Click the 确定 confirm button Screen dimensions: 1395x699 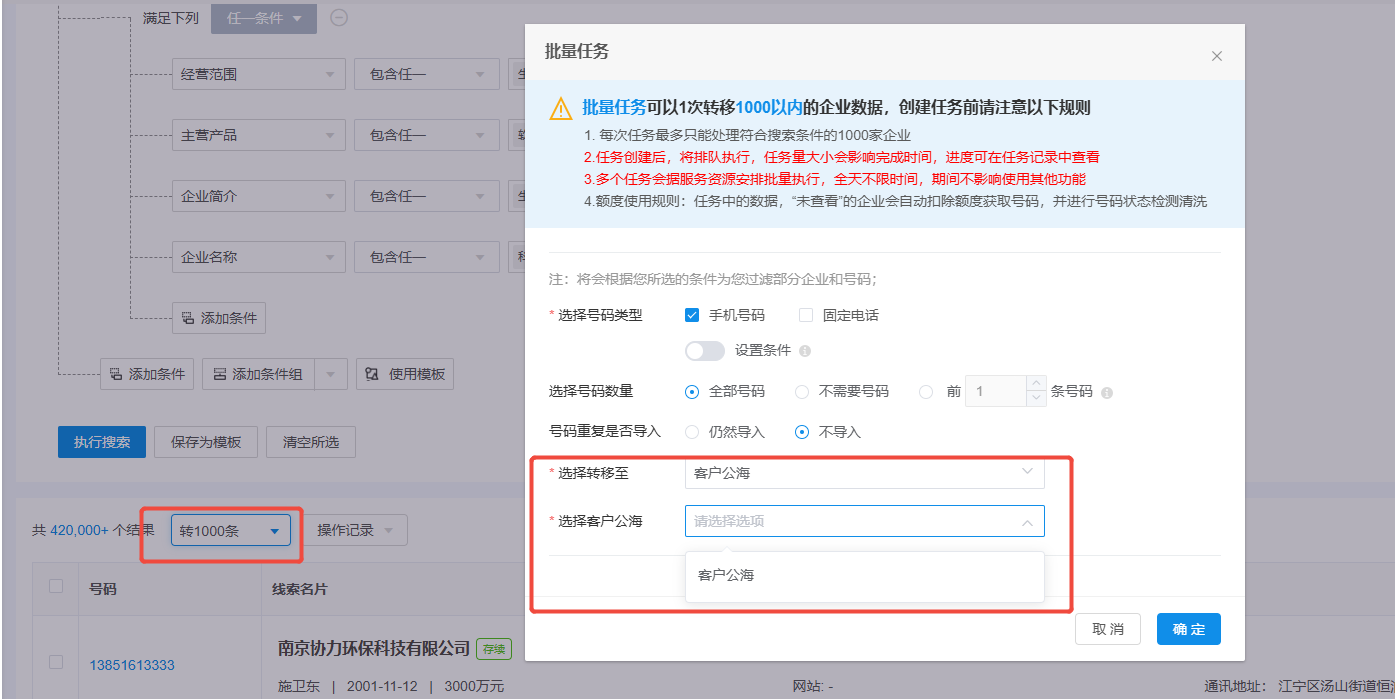(1188, 629)
